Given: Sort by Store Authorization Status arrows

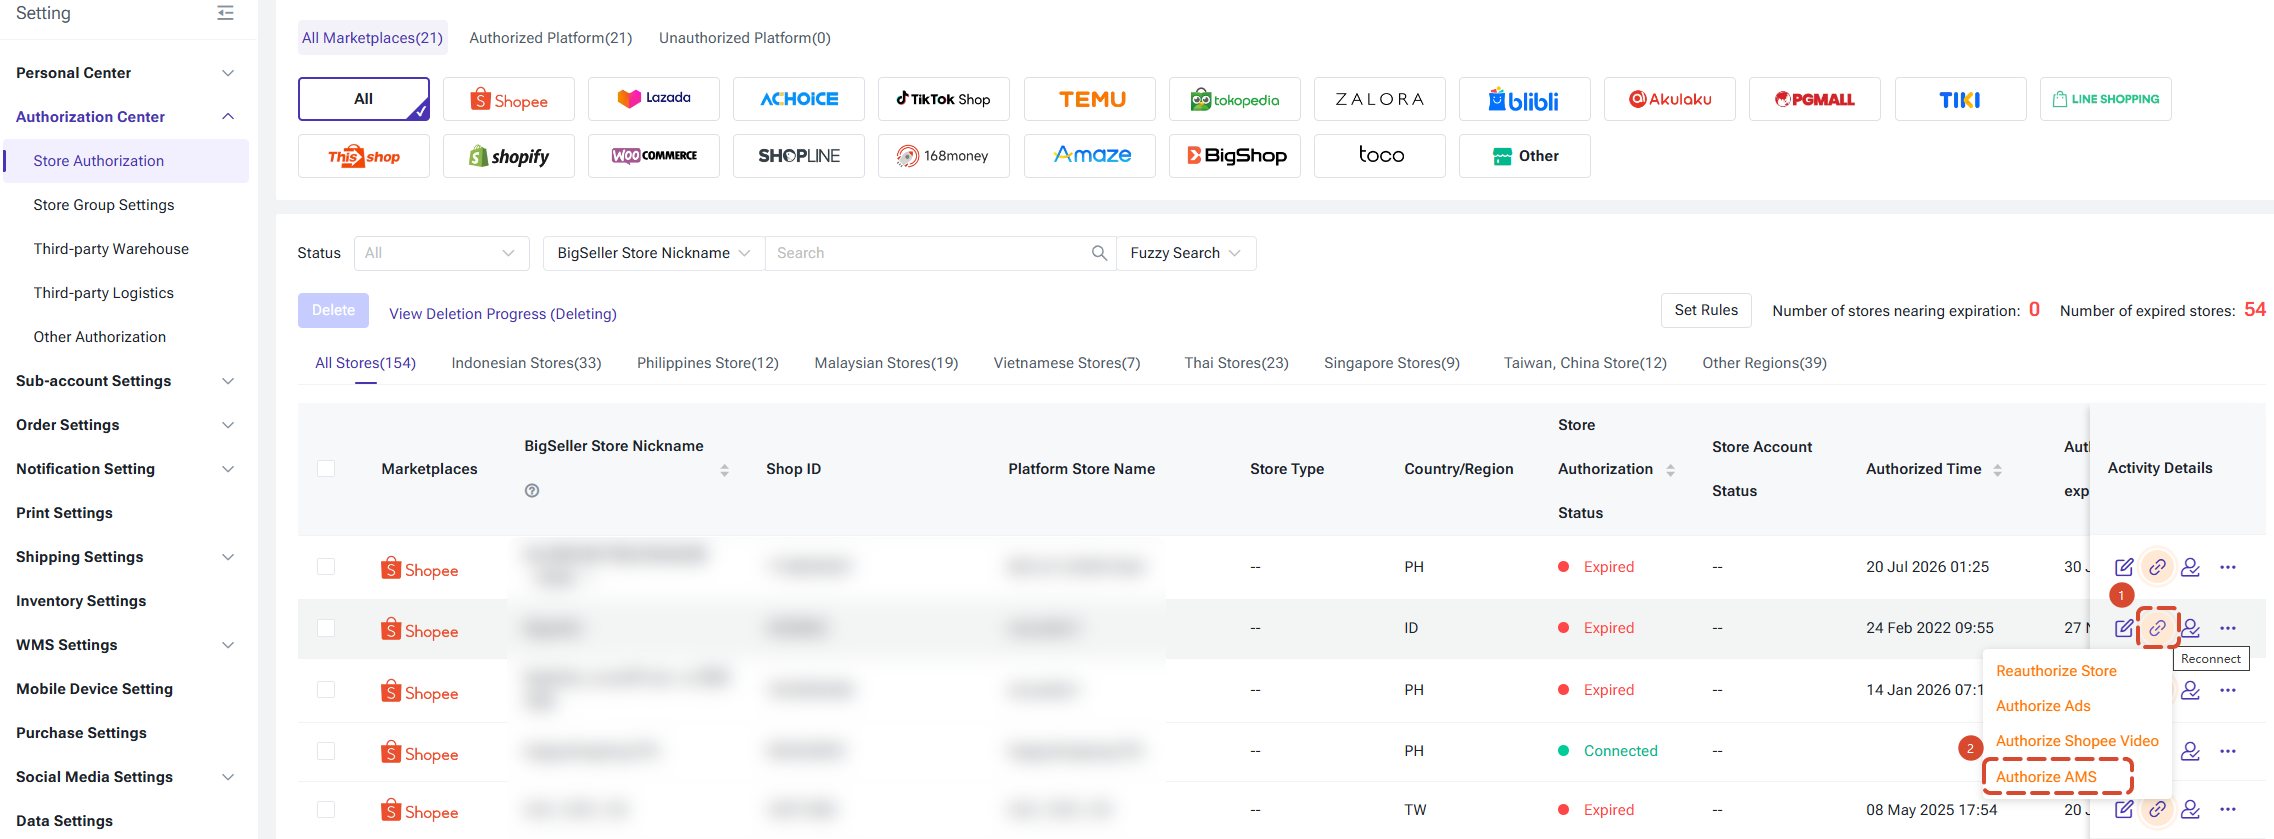Looking at the screenshot, I should (x=1670, y=470).
